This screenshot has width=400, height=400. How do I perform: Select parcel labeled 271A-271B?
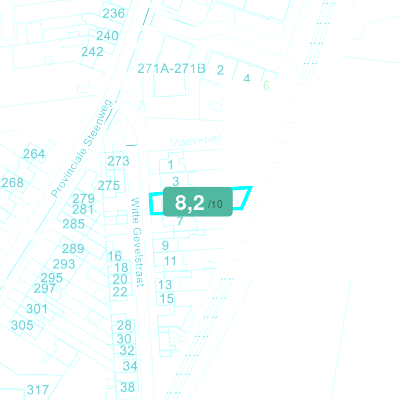coord(171,69)
